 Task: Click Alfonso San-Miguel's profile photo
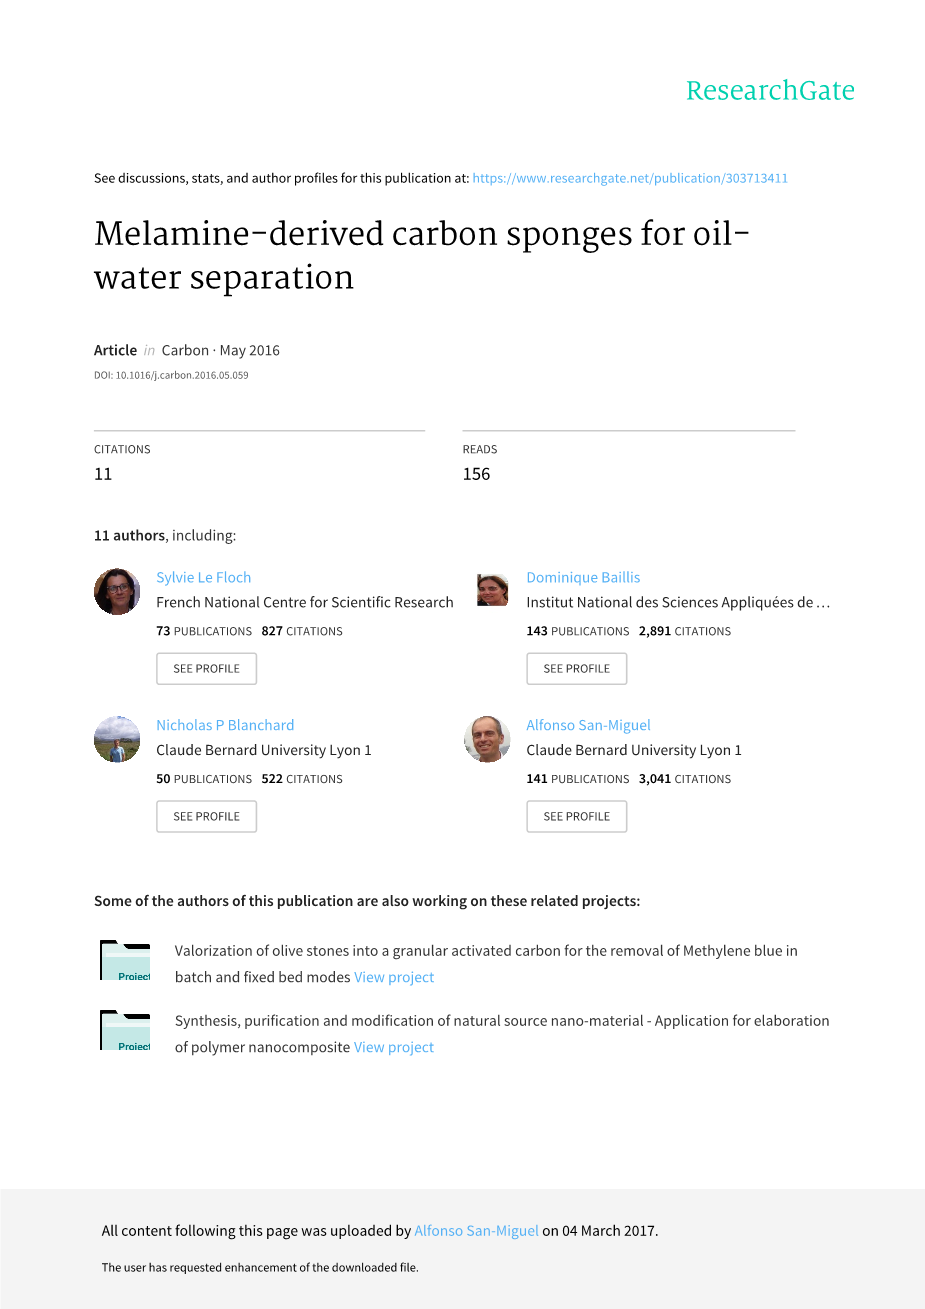tap(487, 740)
